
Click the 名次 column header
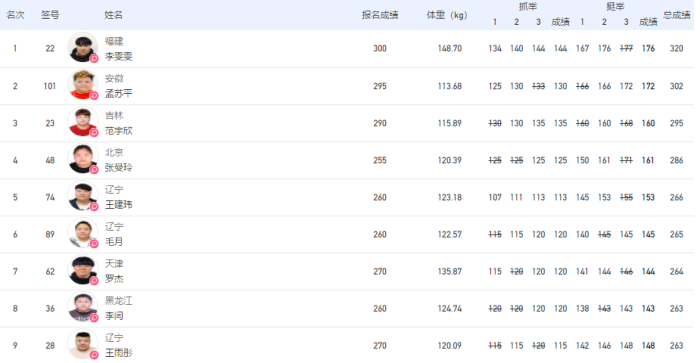pyautogui.click(x=15, y=15)
